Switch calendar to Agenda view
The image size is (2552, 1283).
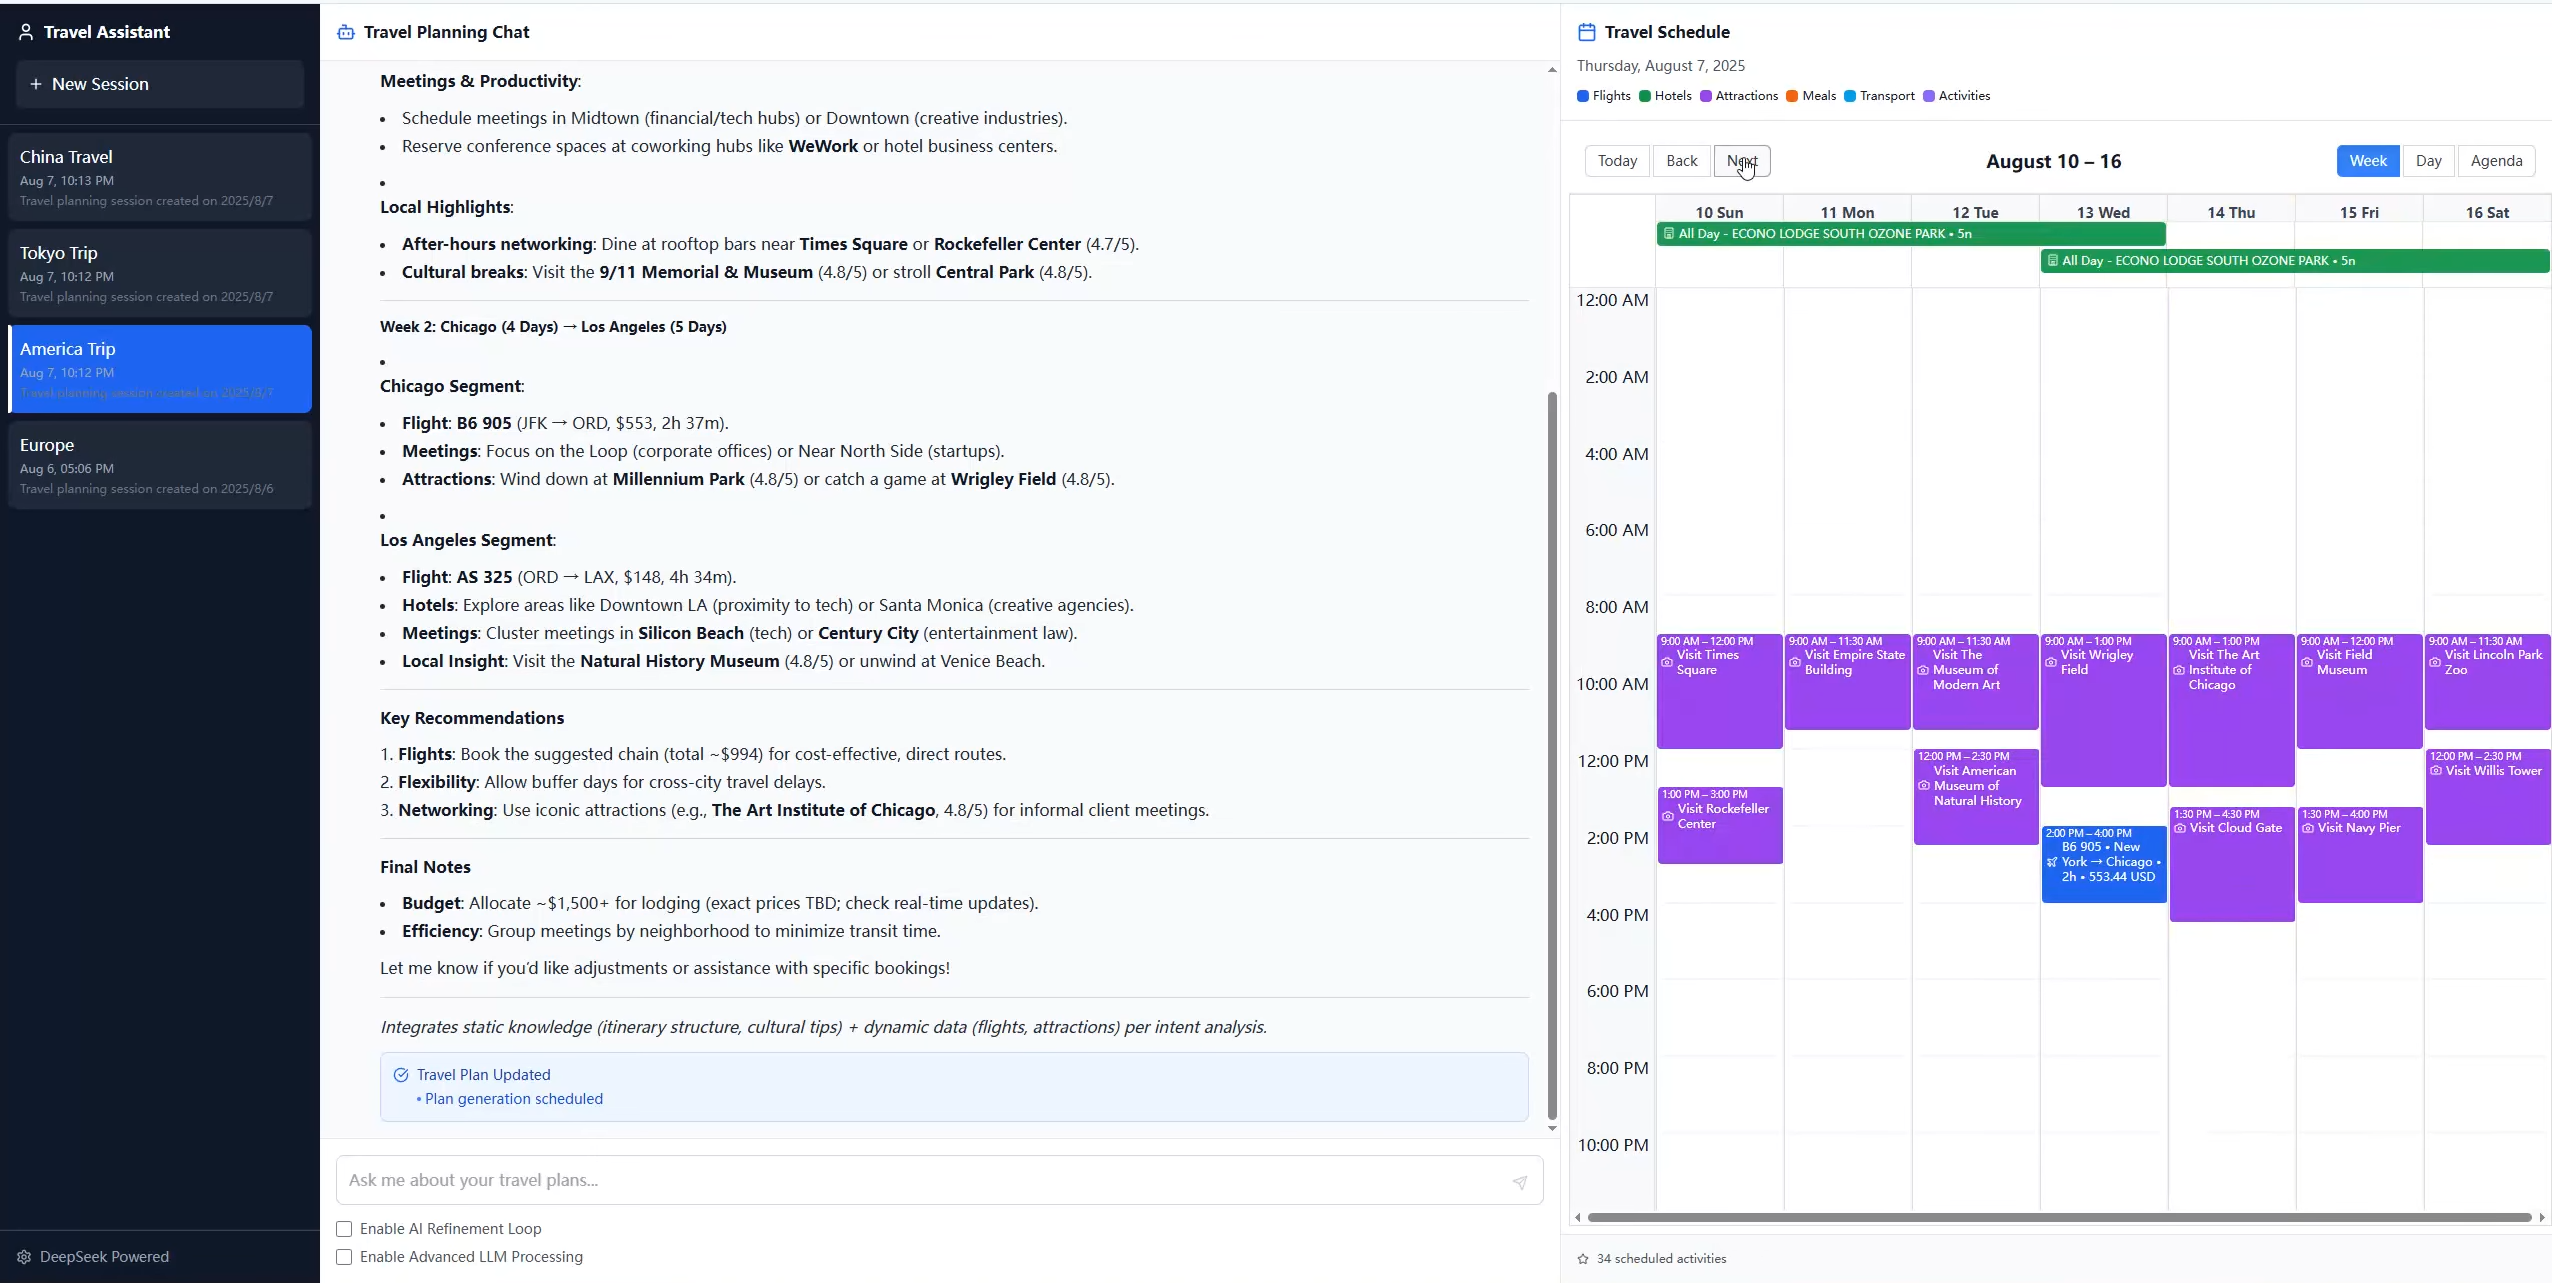pyautogui.click(x=2496, y=161)
